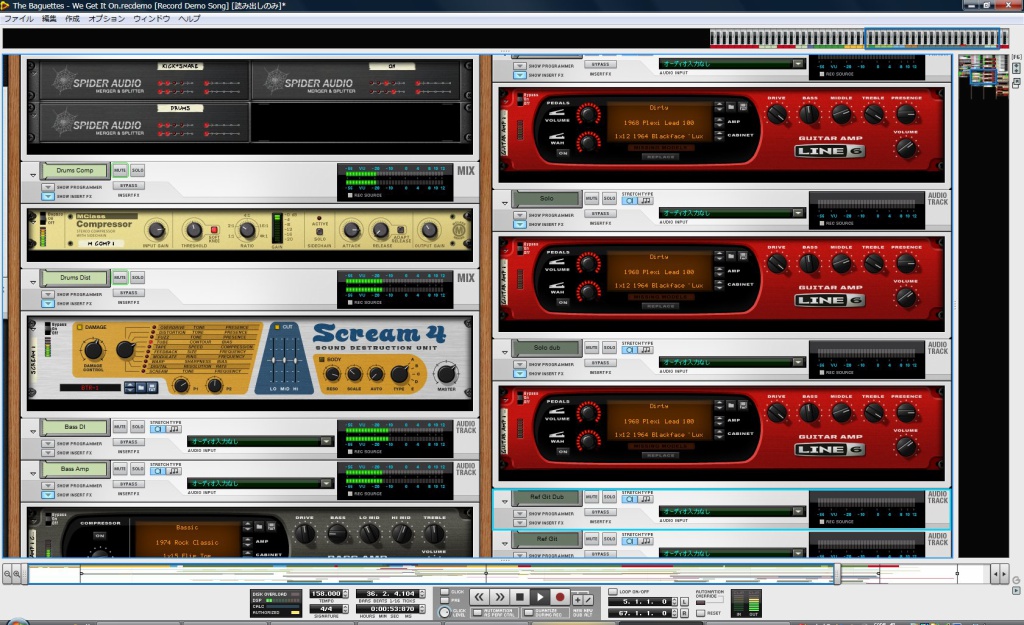Collapse the Drums Comp device with fold arrow
The height and width of the screenshot is (625, 1024).
[x=33, y=175]
